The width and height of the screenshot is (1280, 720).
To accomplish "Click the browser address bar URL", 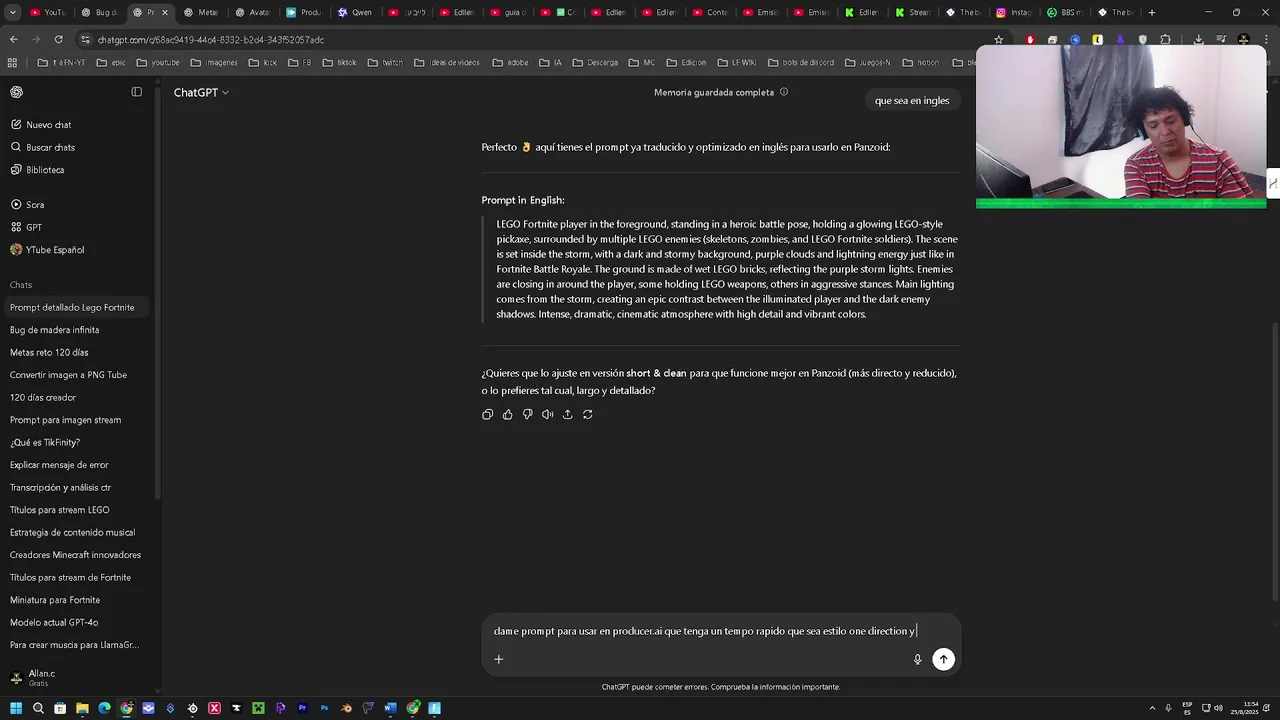I will click(211, 39).
